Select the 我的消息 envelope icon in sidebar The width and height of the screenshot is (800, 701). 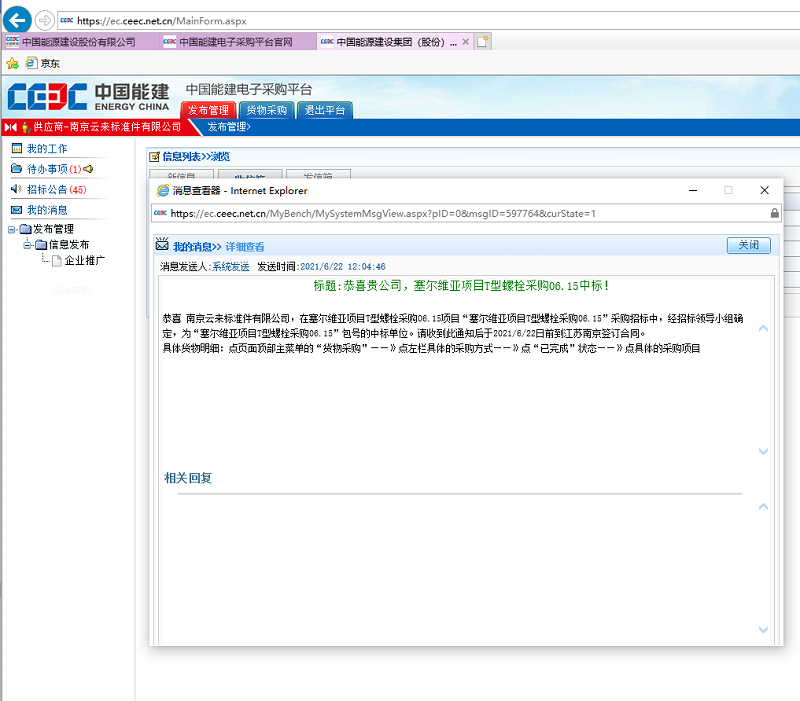point(16,210)
